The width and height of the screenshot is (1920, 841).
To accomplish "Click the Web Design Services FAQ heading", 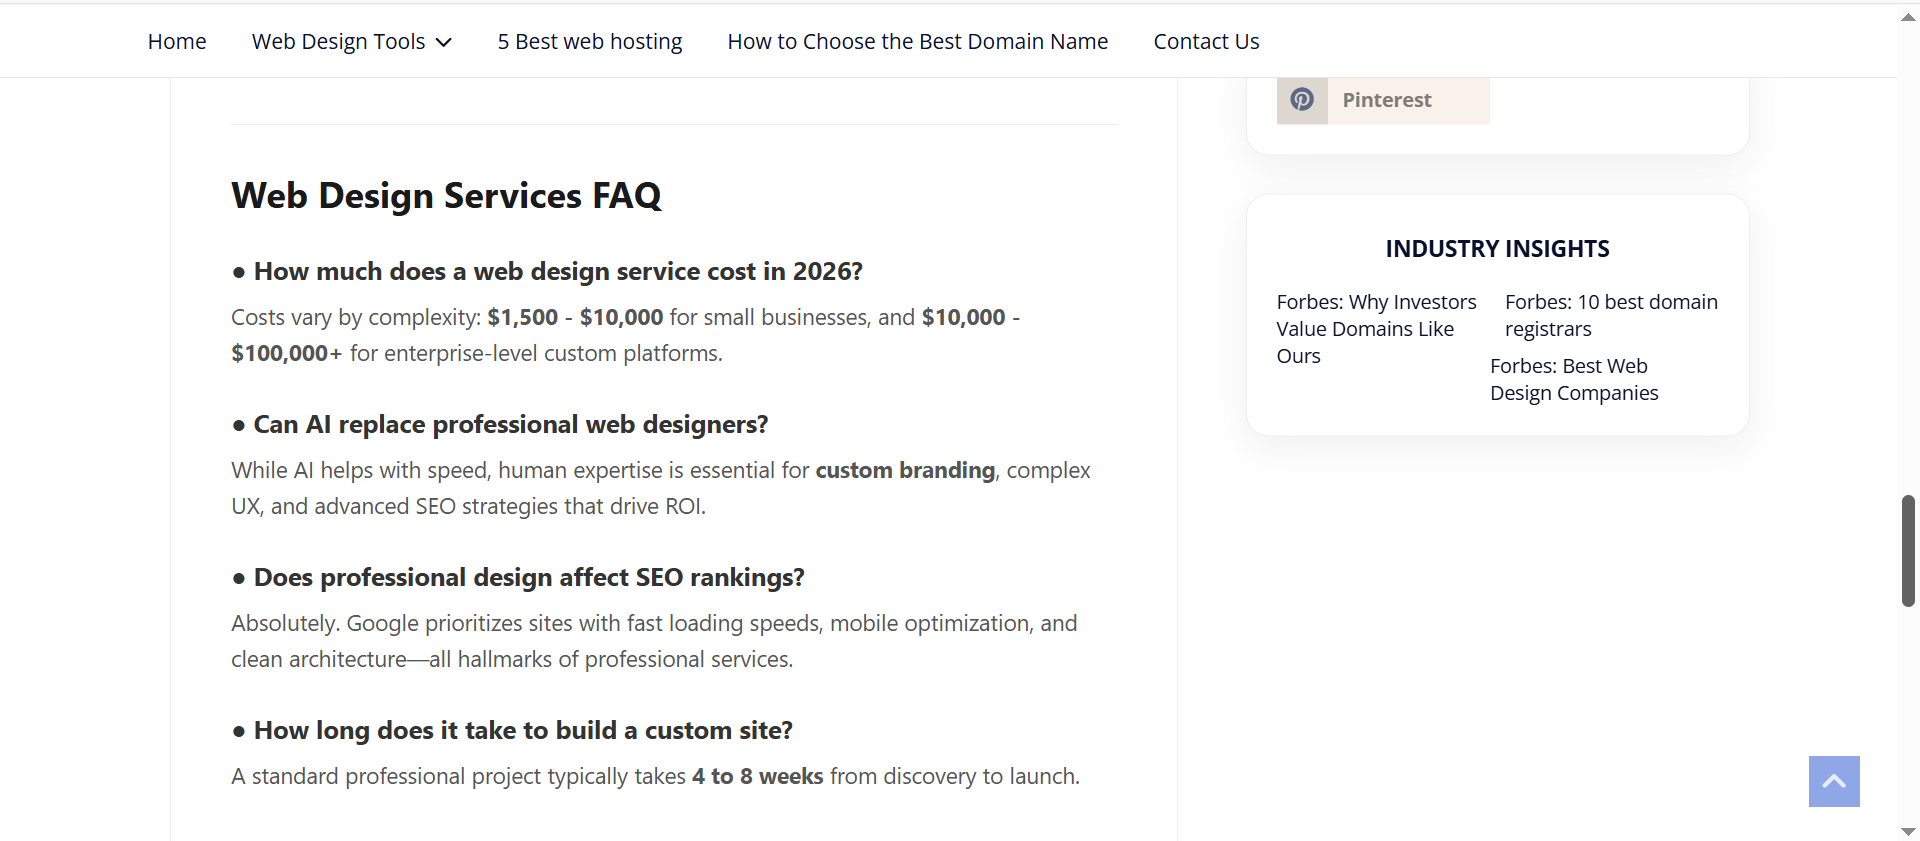I will click(x=446, y=196).
